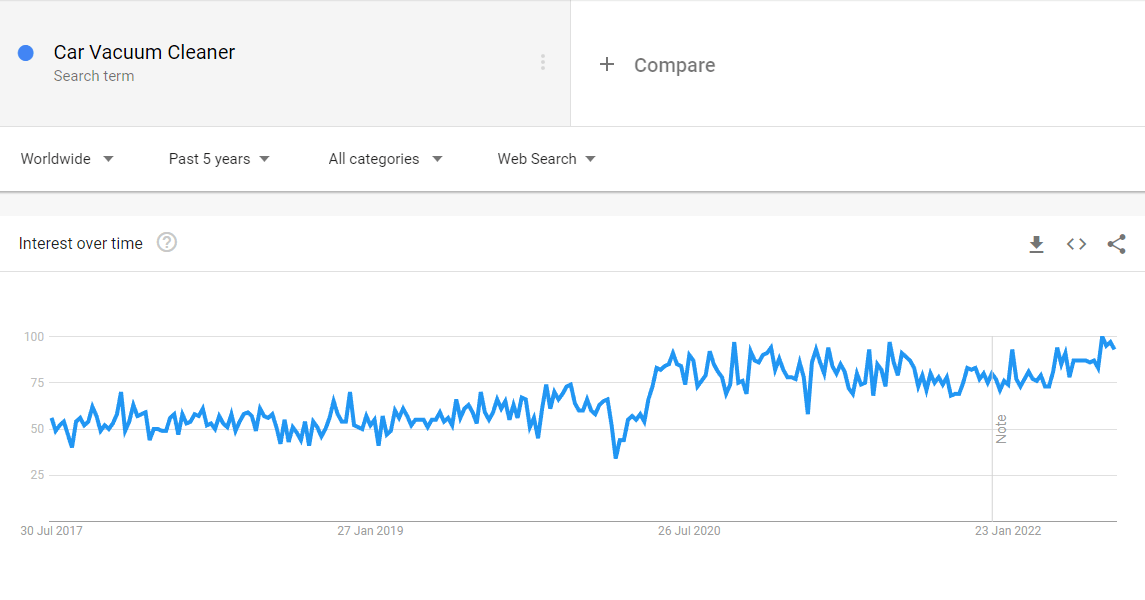This screenshot has width=1145, height=600.
Task: Click the lowest dip in the trend line
Action: pyautogui.click(x=616, y=457)
